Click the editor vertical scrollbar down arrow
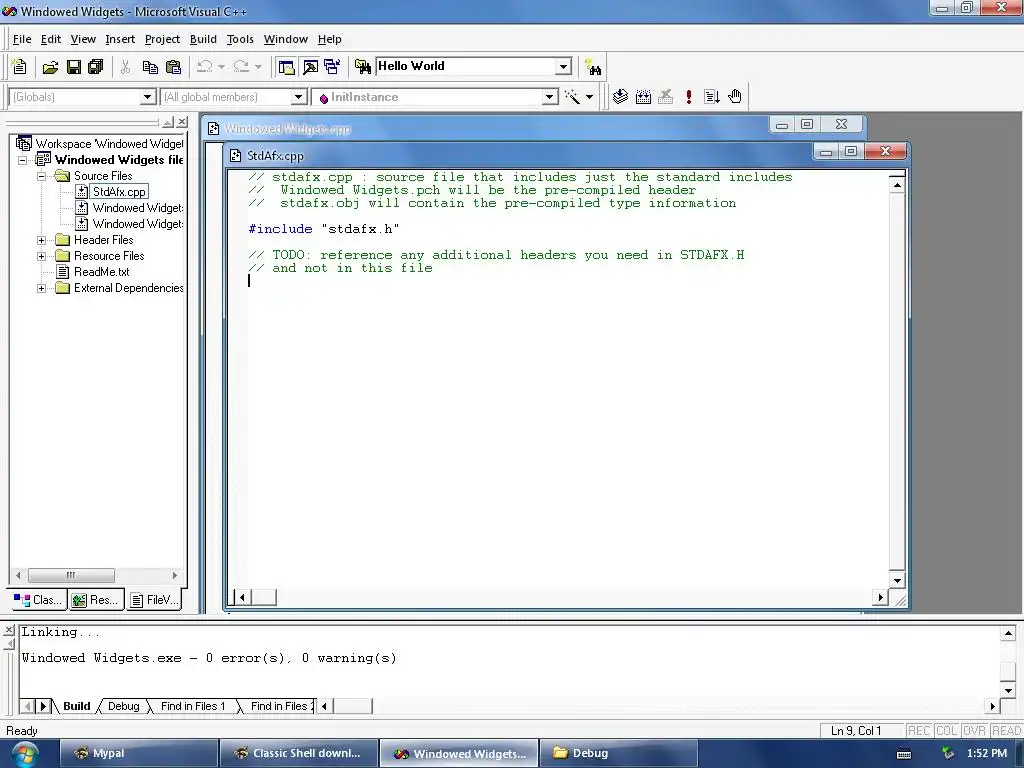1024x768 pixels. tap(897, 580)
